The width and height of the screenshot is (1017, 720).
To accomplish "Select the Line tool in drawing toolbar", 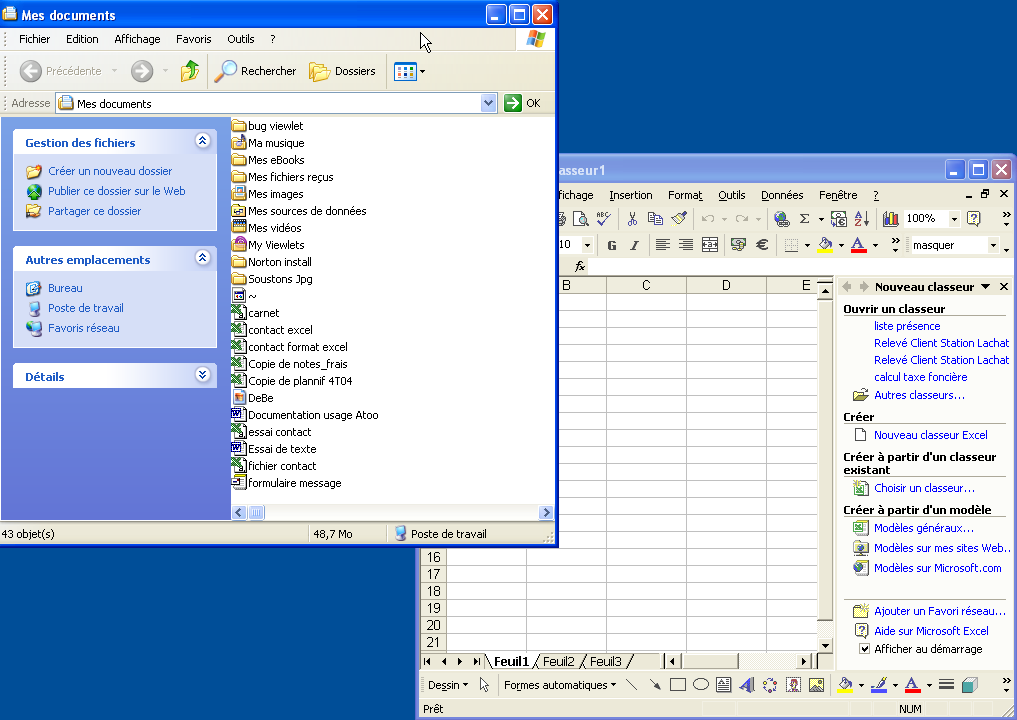I will coord(631,685).
